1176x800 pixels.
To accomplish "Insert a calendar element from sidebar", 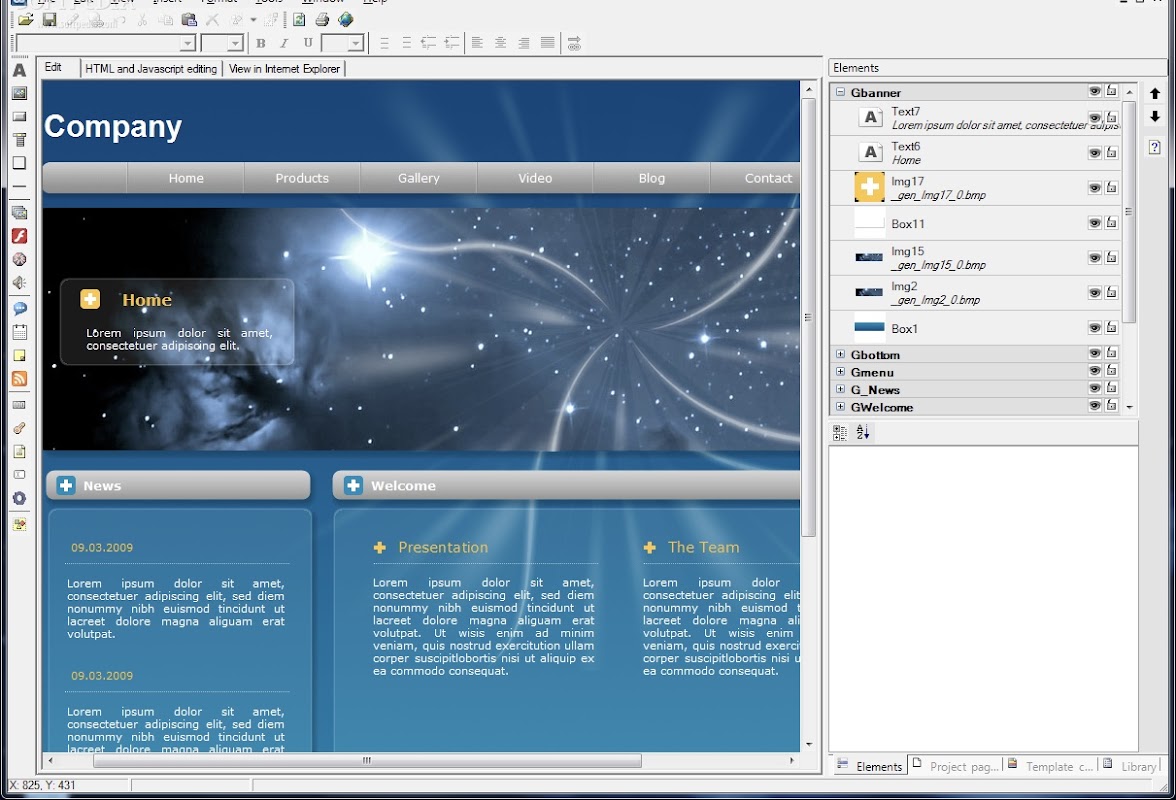I will point(20,332).
